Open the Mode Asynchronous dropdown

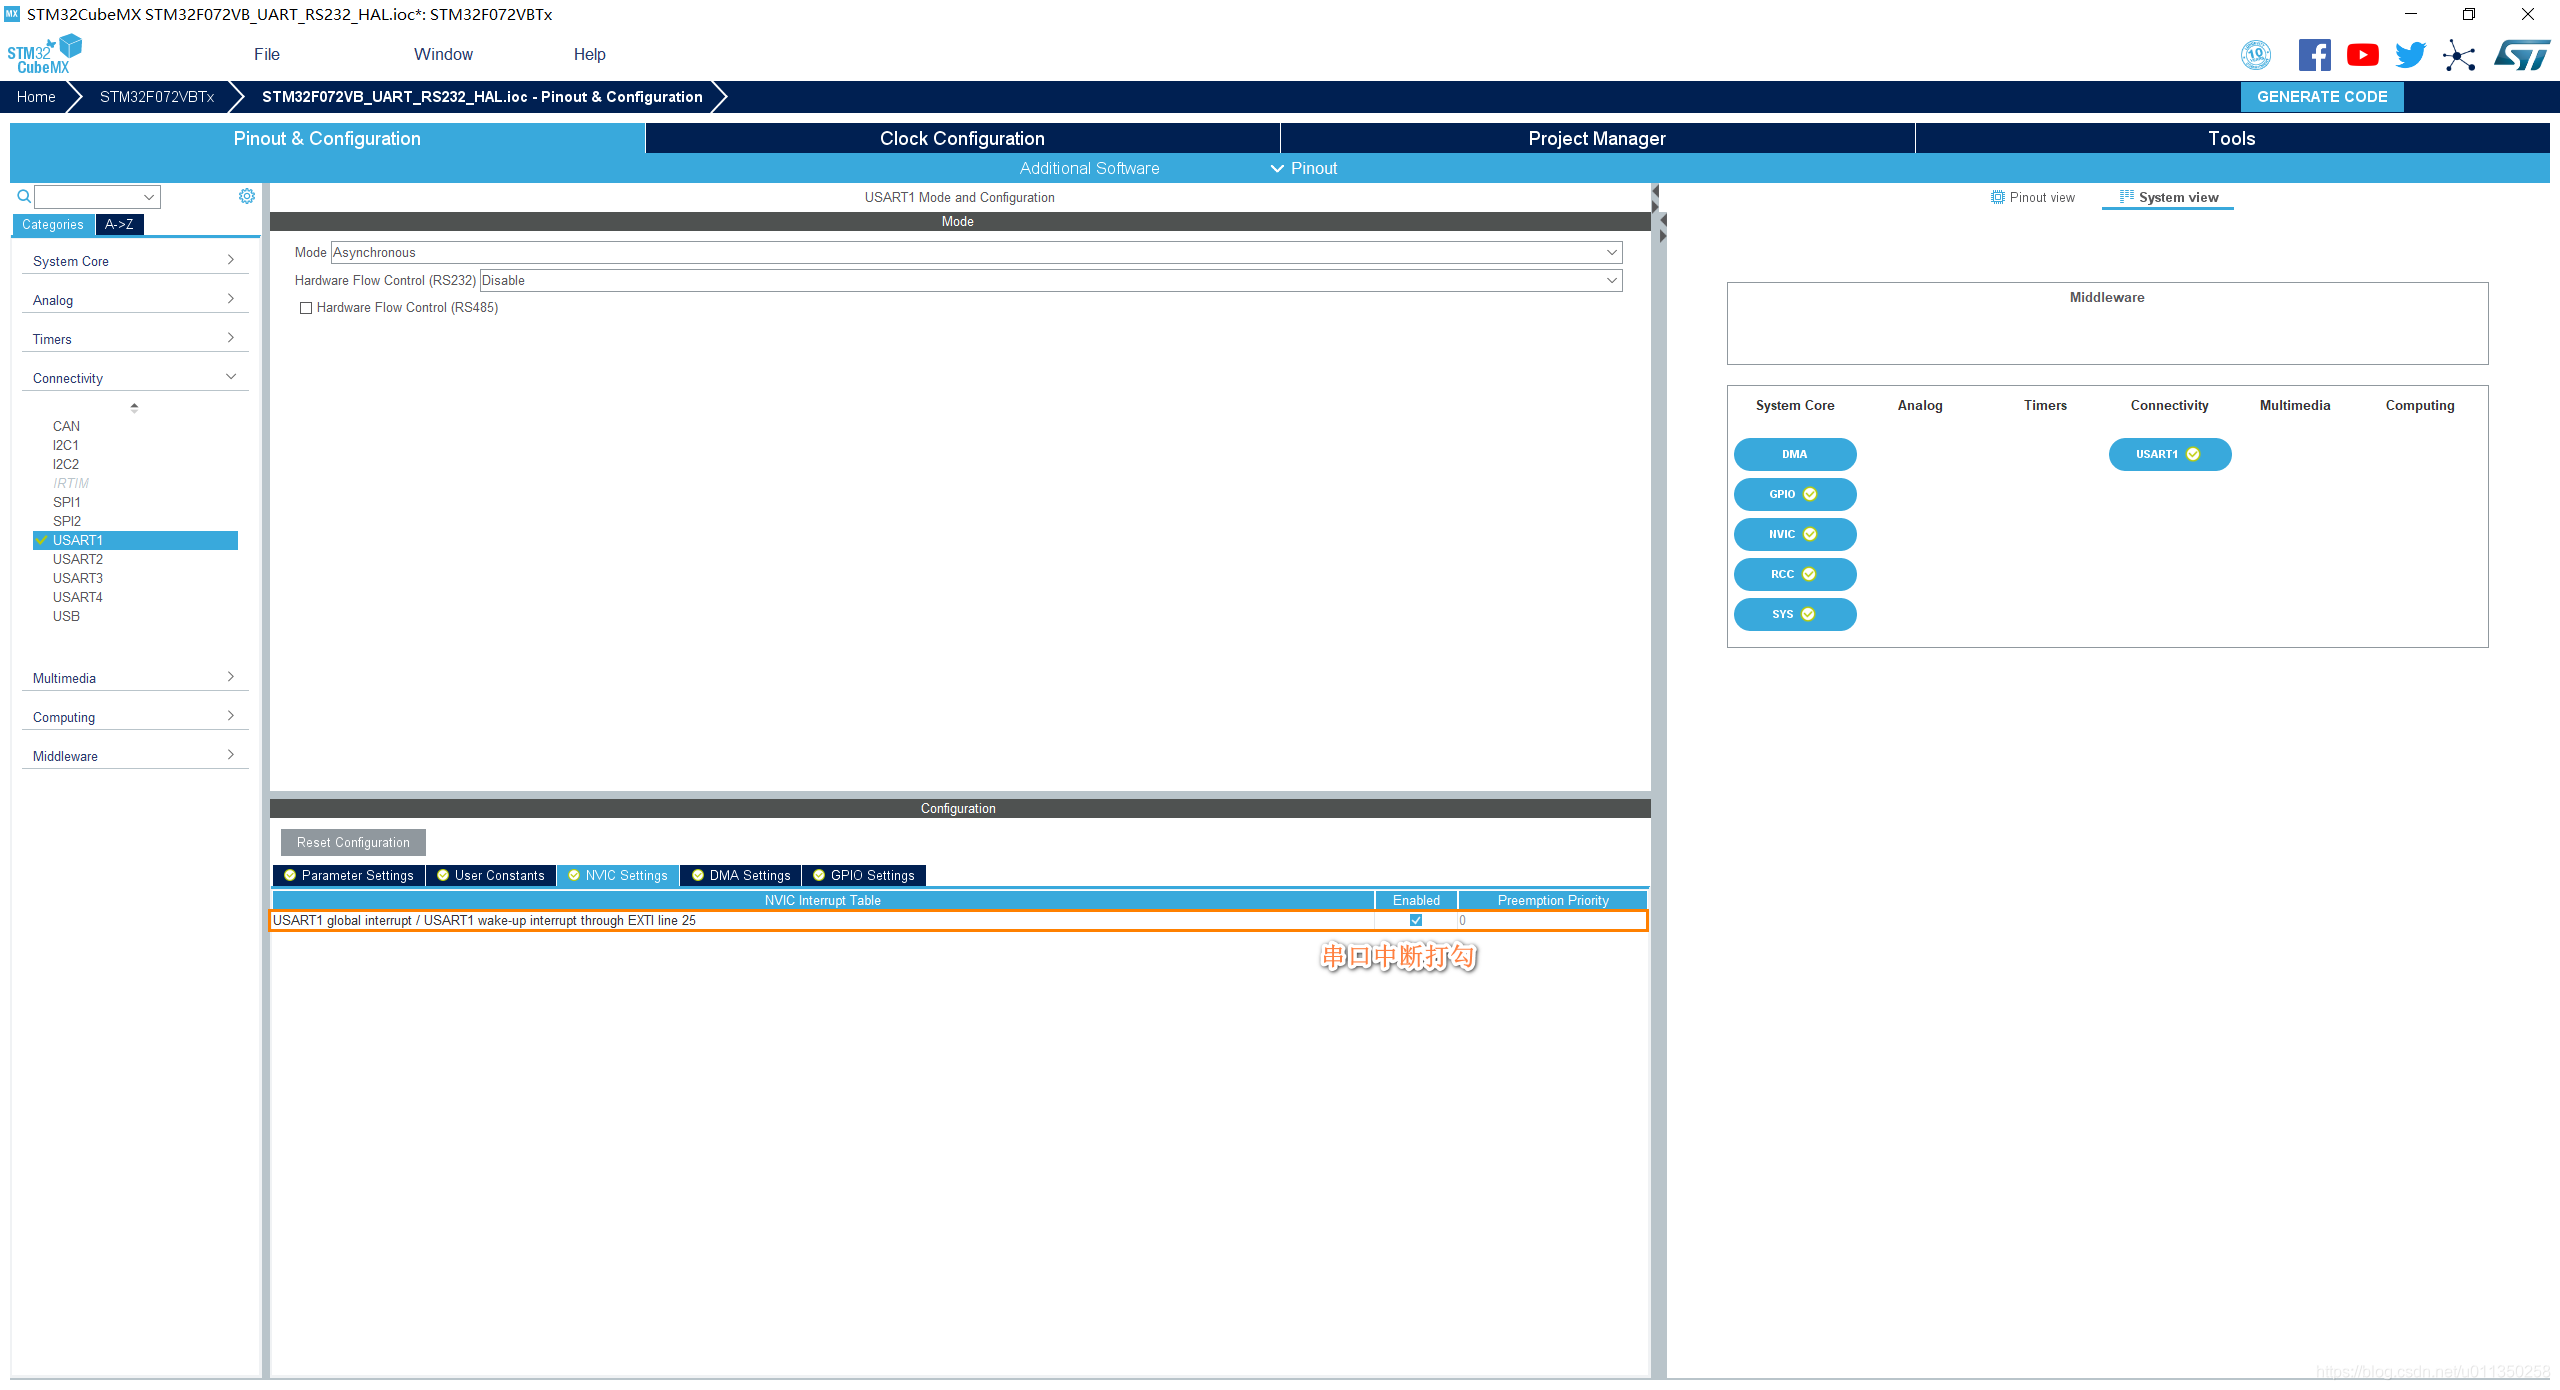[976, 252]
